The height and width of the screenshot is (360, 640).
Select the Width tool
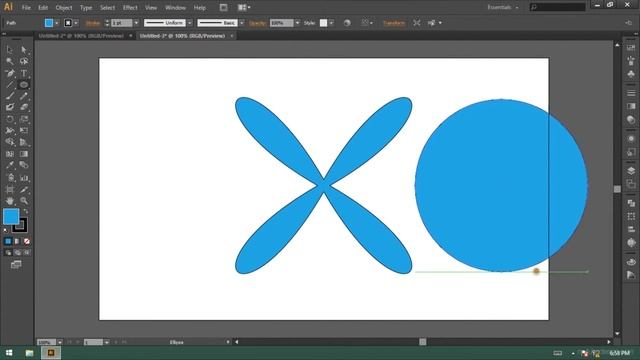10,131
